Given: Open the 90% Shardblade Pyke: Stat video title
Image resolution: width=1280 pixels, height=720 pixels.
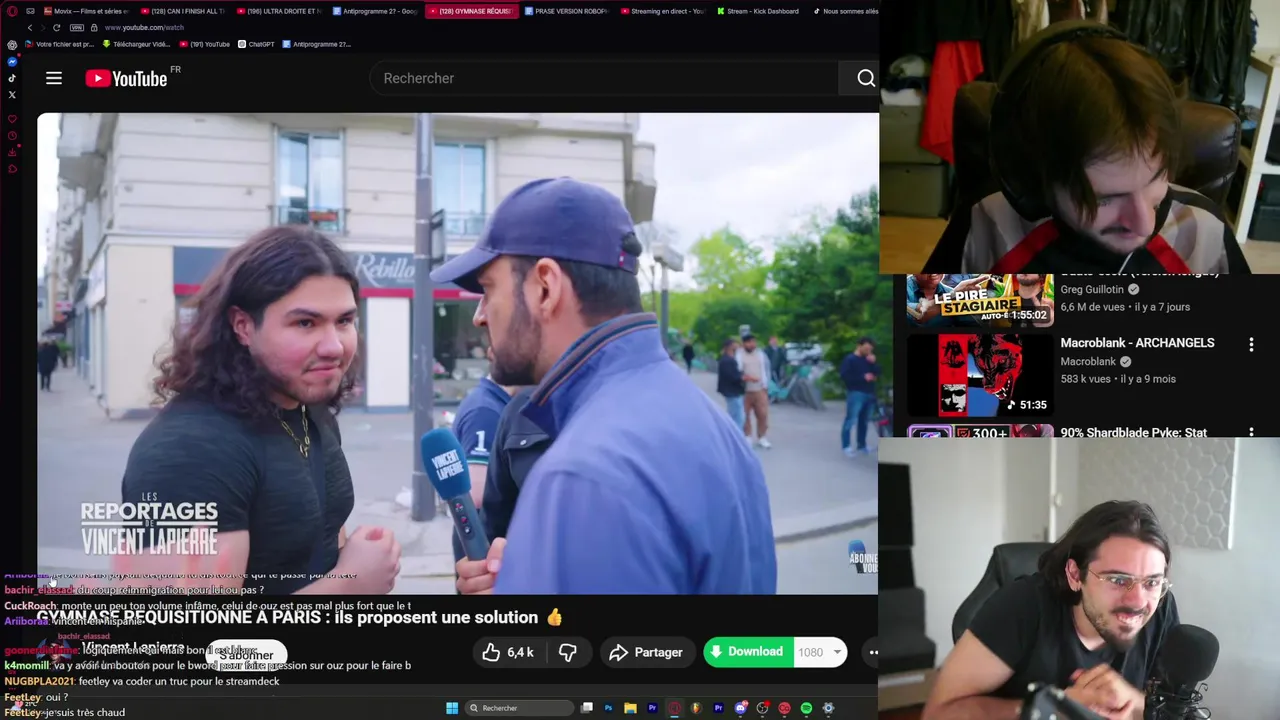Looking at the screenshot, I should (x=1133, y=432).
